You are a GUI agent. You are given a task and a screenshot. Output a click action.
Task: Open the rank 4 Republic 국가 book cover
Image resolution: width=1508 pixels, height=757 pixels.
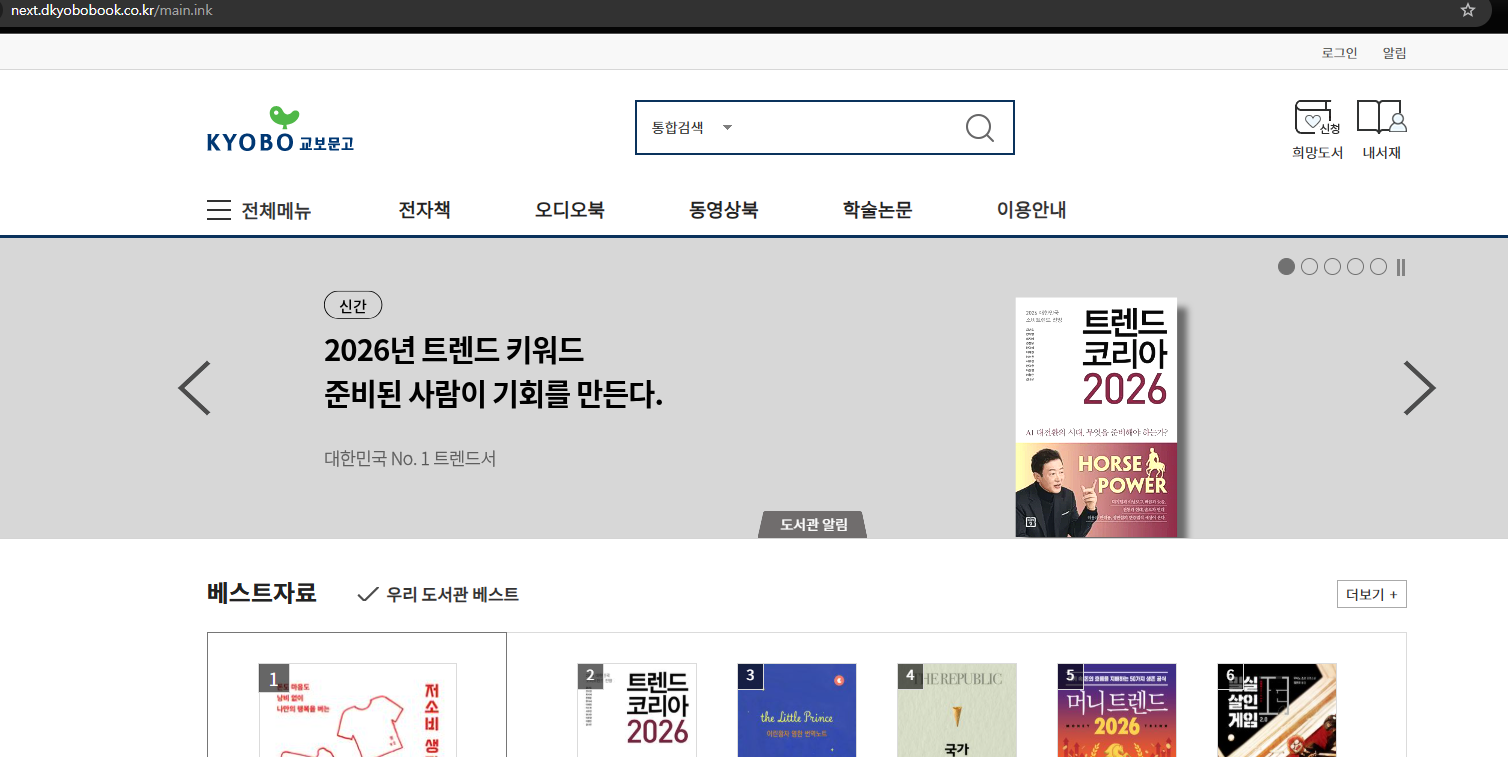click(x=957, y=710)
